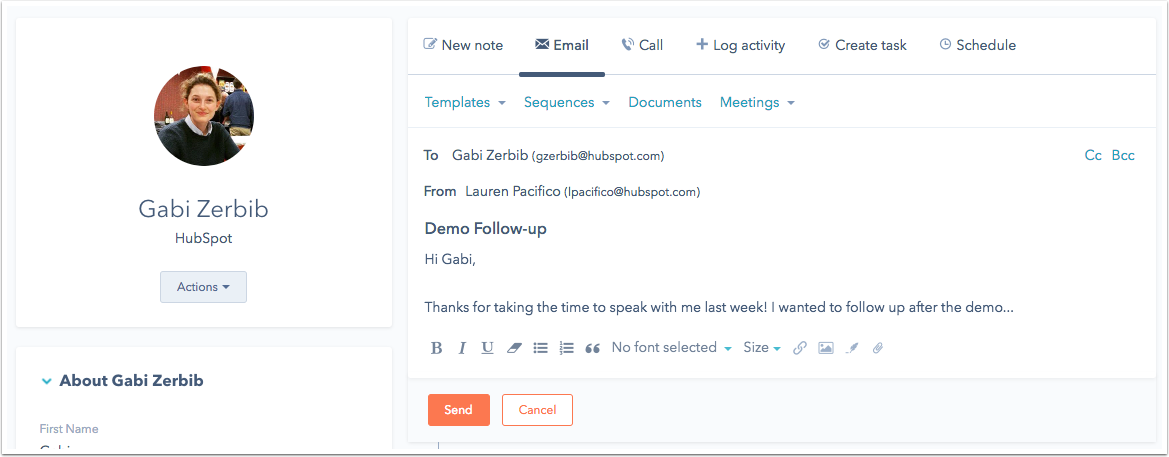Viewport: 1169px width, 457px height.
Task: Expand the Templates dropdown
Action: point(464,102)
